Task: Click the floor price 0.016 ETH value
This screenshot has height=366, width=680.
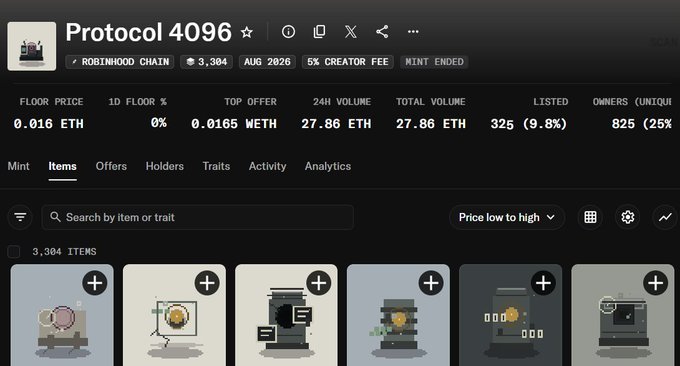Action: (x=49, y=124)
